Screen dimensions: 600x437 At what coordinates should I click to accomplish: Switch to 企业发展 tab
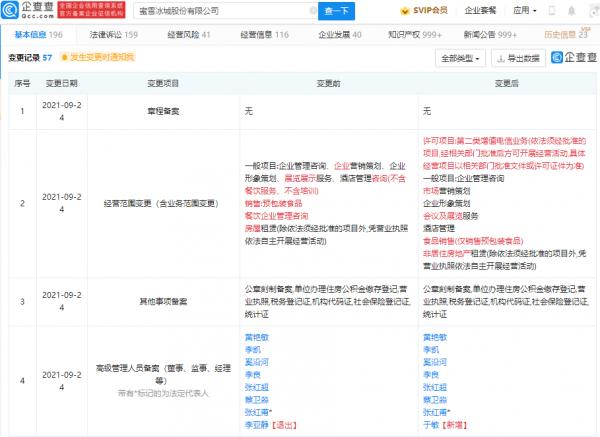click(x=340, y=35)
